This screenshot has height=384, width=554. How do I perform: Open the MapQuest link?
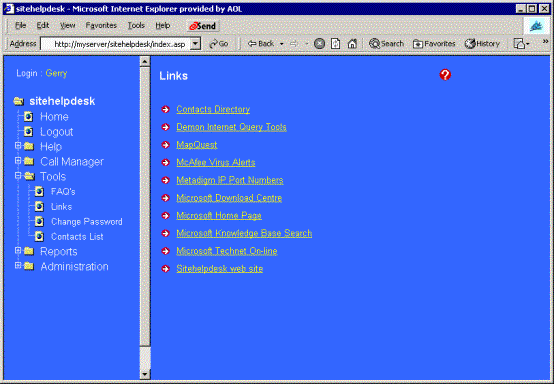(197, 144)
